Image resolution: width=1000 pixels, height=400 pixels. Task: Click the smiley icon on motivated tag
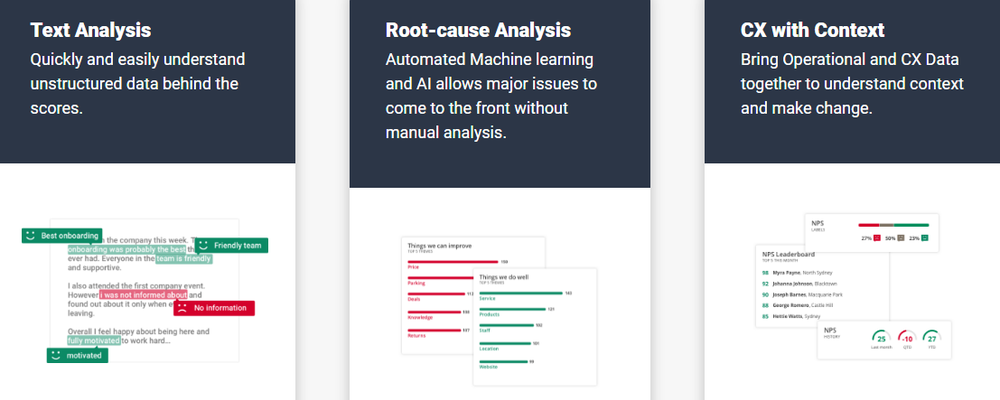[x=55, y=355]
